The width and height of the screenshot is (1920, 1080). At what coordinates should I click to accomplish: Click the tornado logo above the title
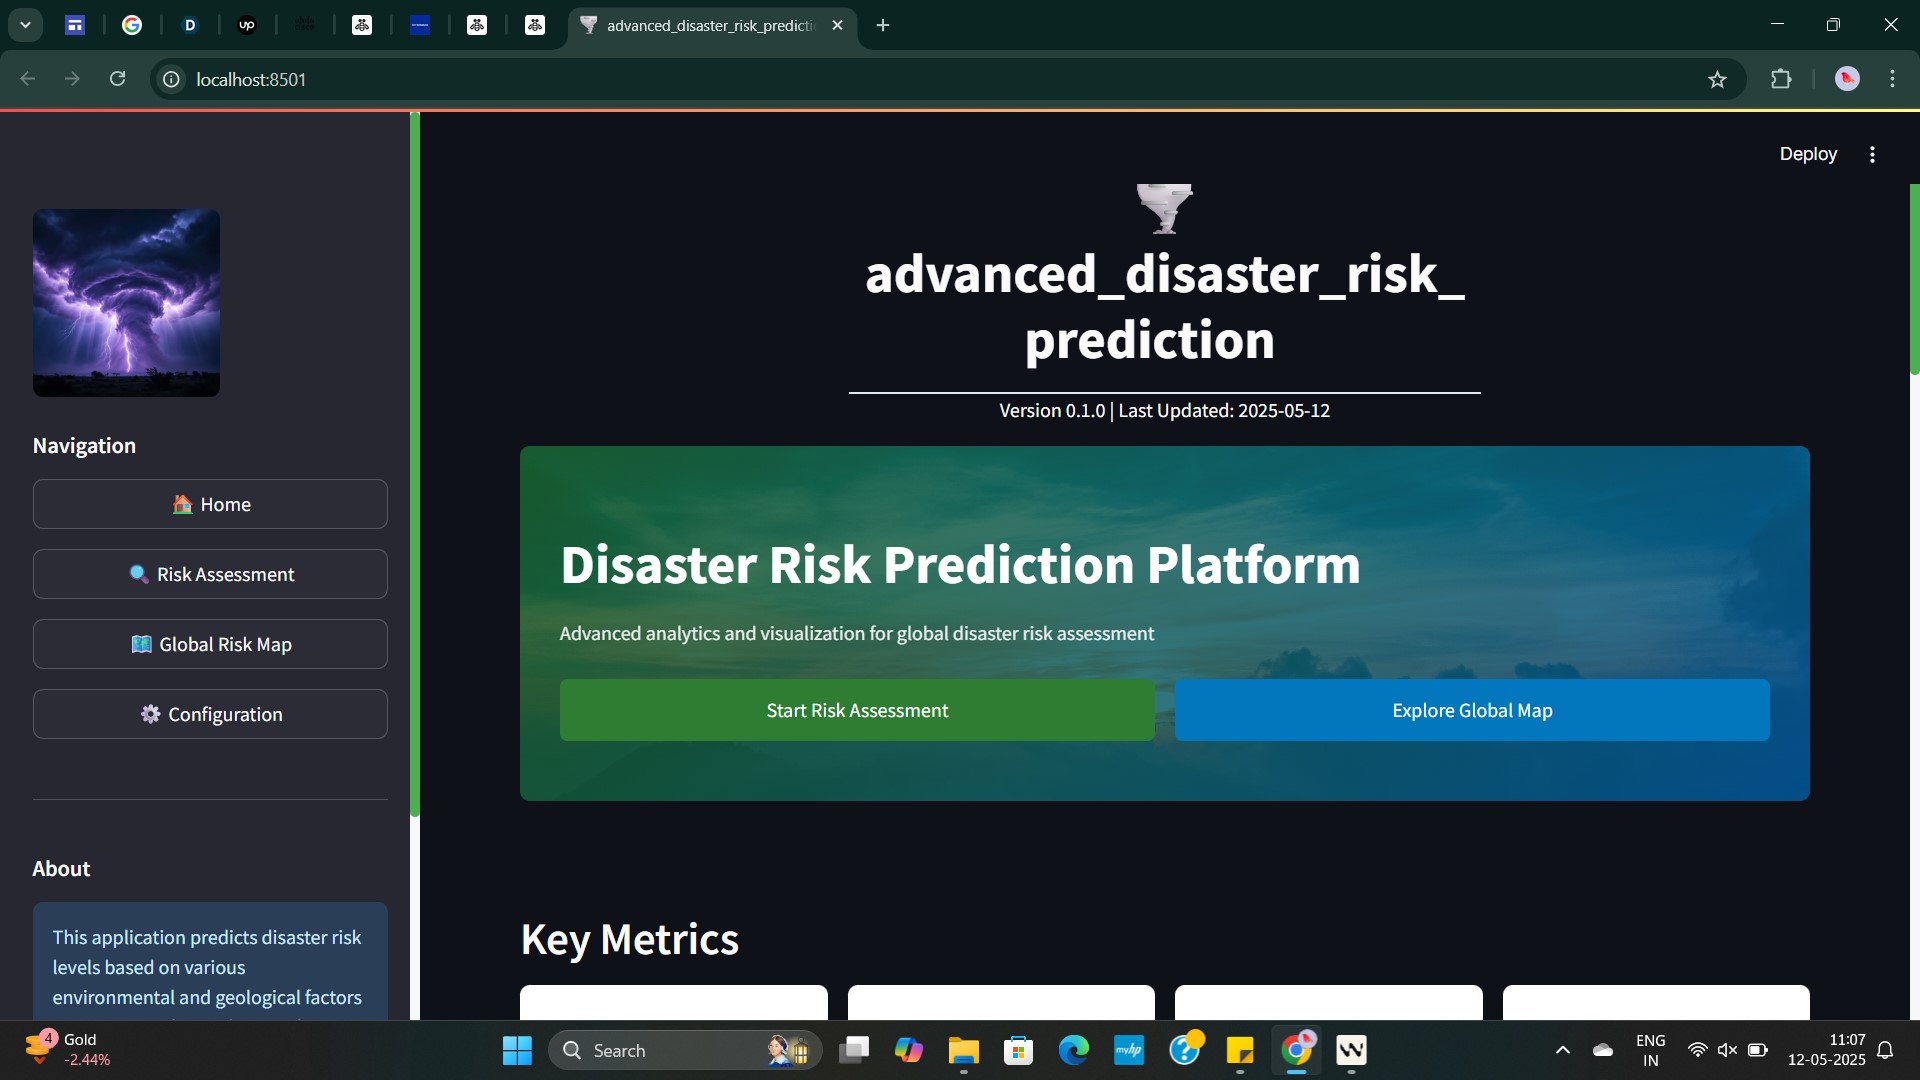coord(1164,208)
